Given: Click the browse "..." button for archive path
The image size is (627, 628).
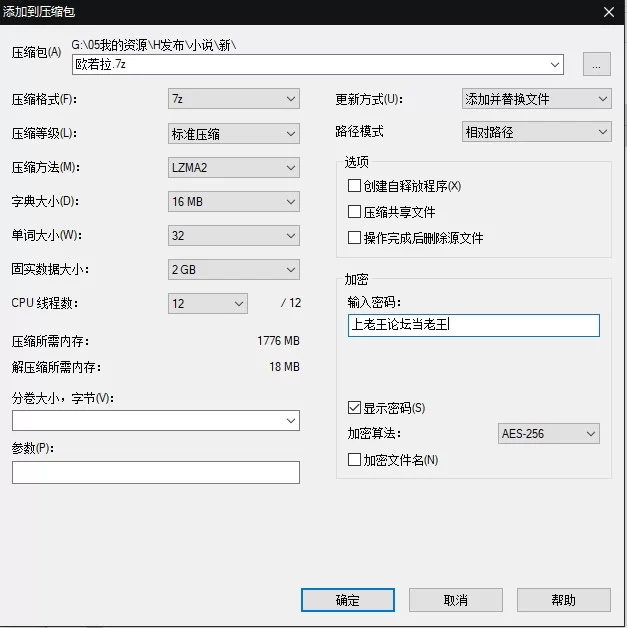Looking at the screenshot, I should (x=596, y=64).
